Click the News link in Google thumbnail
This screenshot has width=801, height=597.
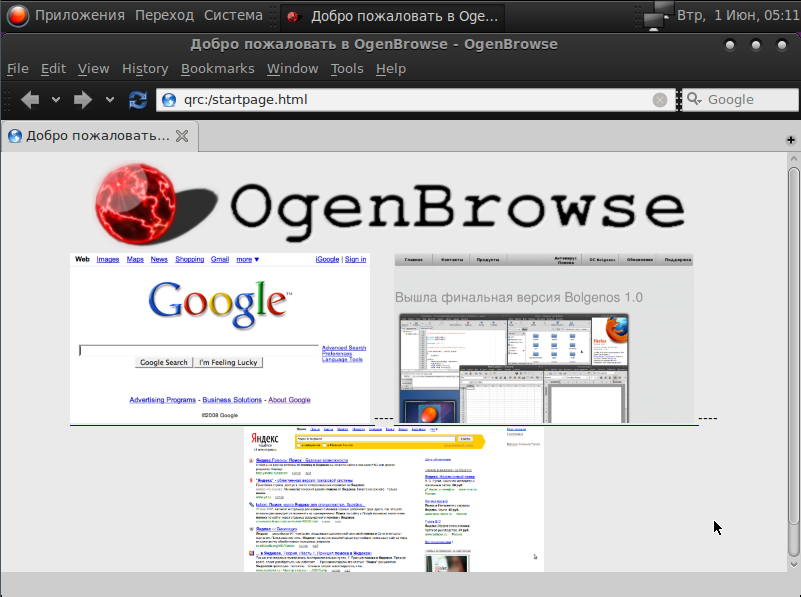click(159, 259)
